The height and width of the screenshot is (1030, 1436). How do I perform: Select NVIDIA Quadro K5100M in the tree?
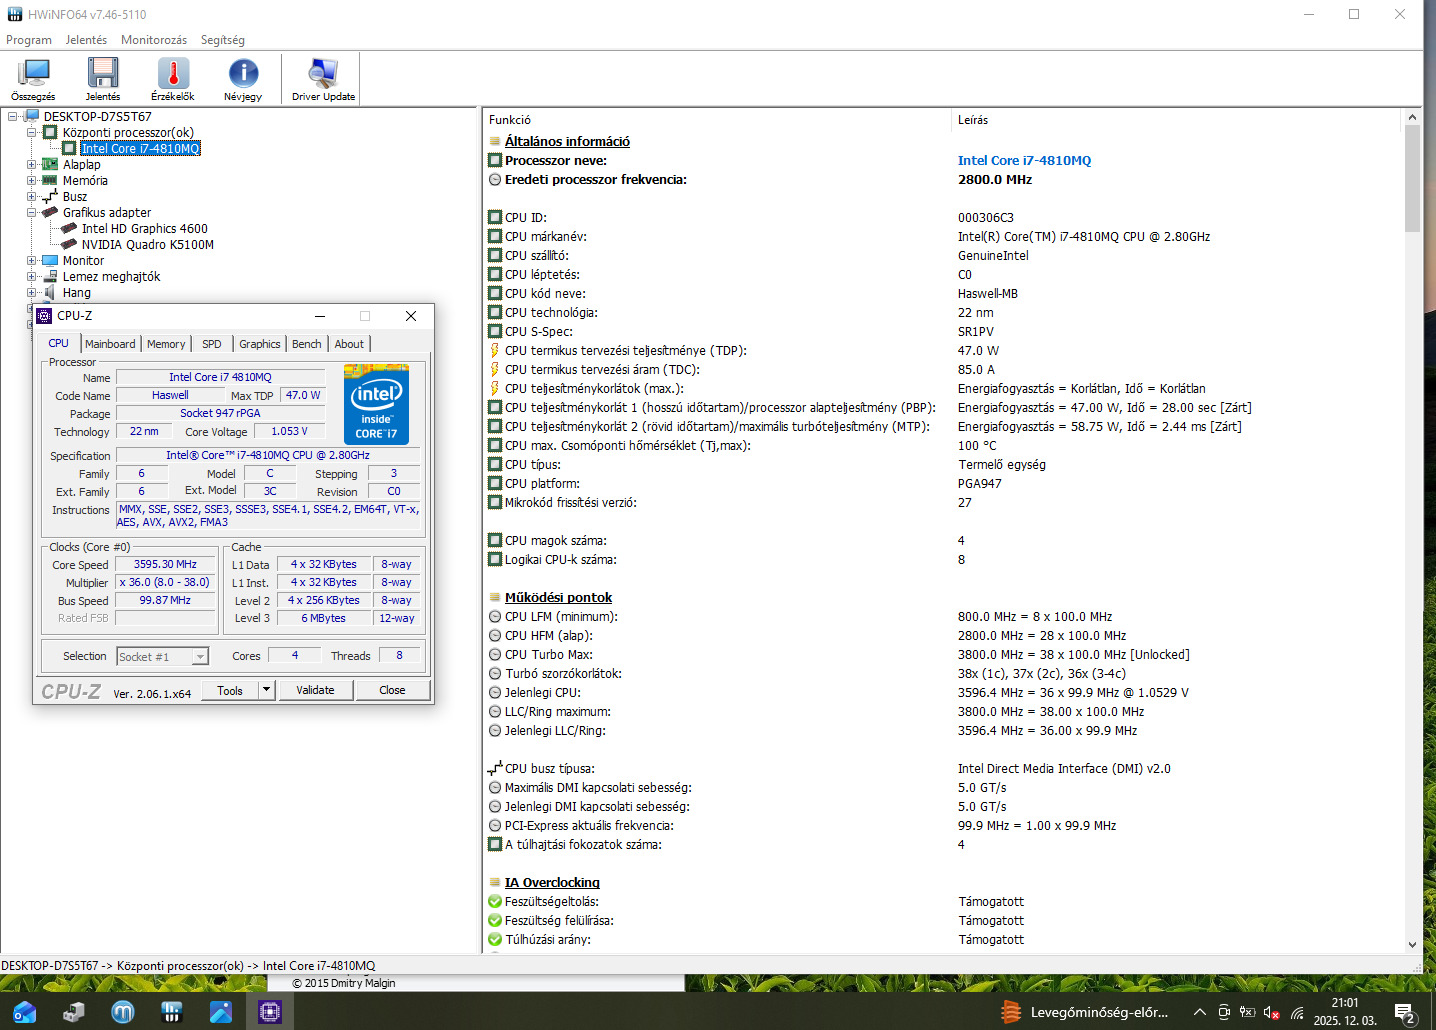147,244
